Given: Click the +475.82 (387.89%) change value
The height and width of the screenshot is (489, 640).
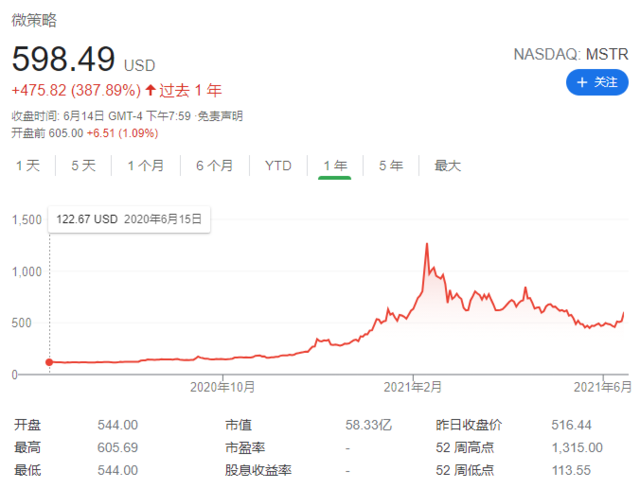Looking at the screenshot, I should click(x=76, y=90).
